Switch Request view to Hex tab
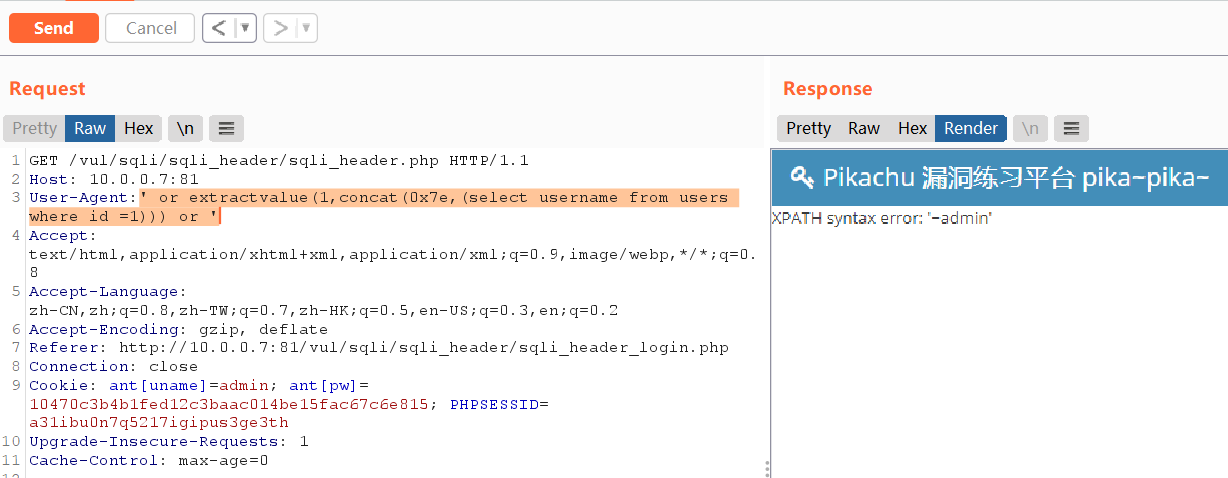The width and height of the screenshot is (1228, 478). [139, 128]
